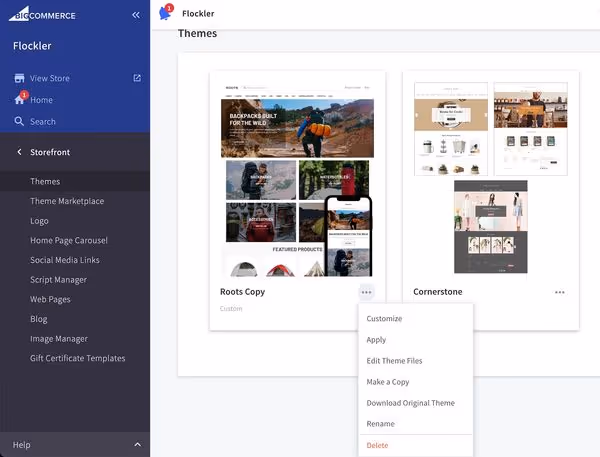The height and width of the screenshot is (457, 600).
Task: Open Roots Copy three-dot options
Action: [x=366, y=292]
